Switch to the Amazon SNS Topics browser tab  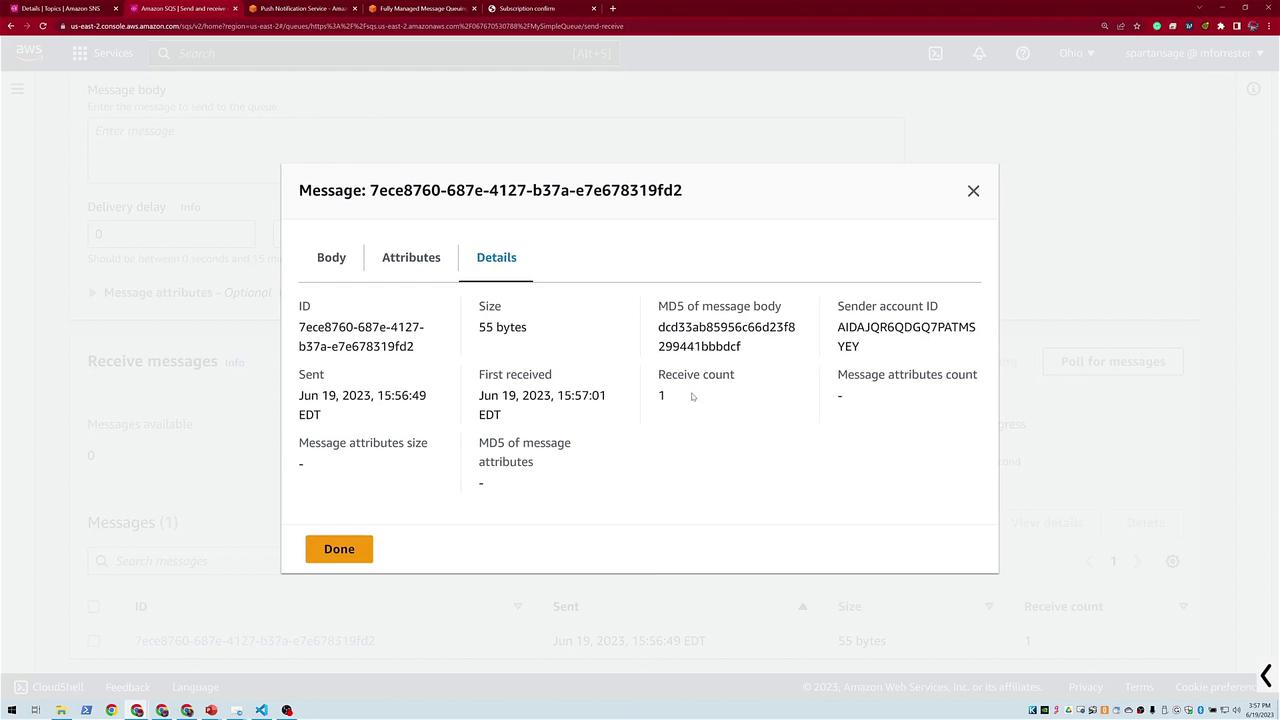coord(61,8)
